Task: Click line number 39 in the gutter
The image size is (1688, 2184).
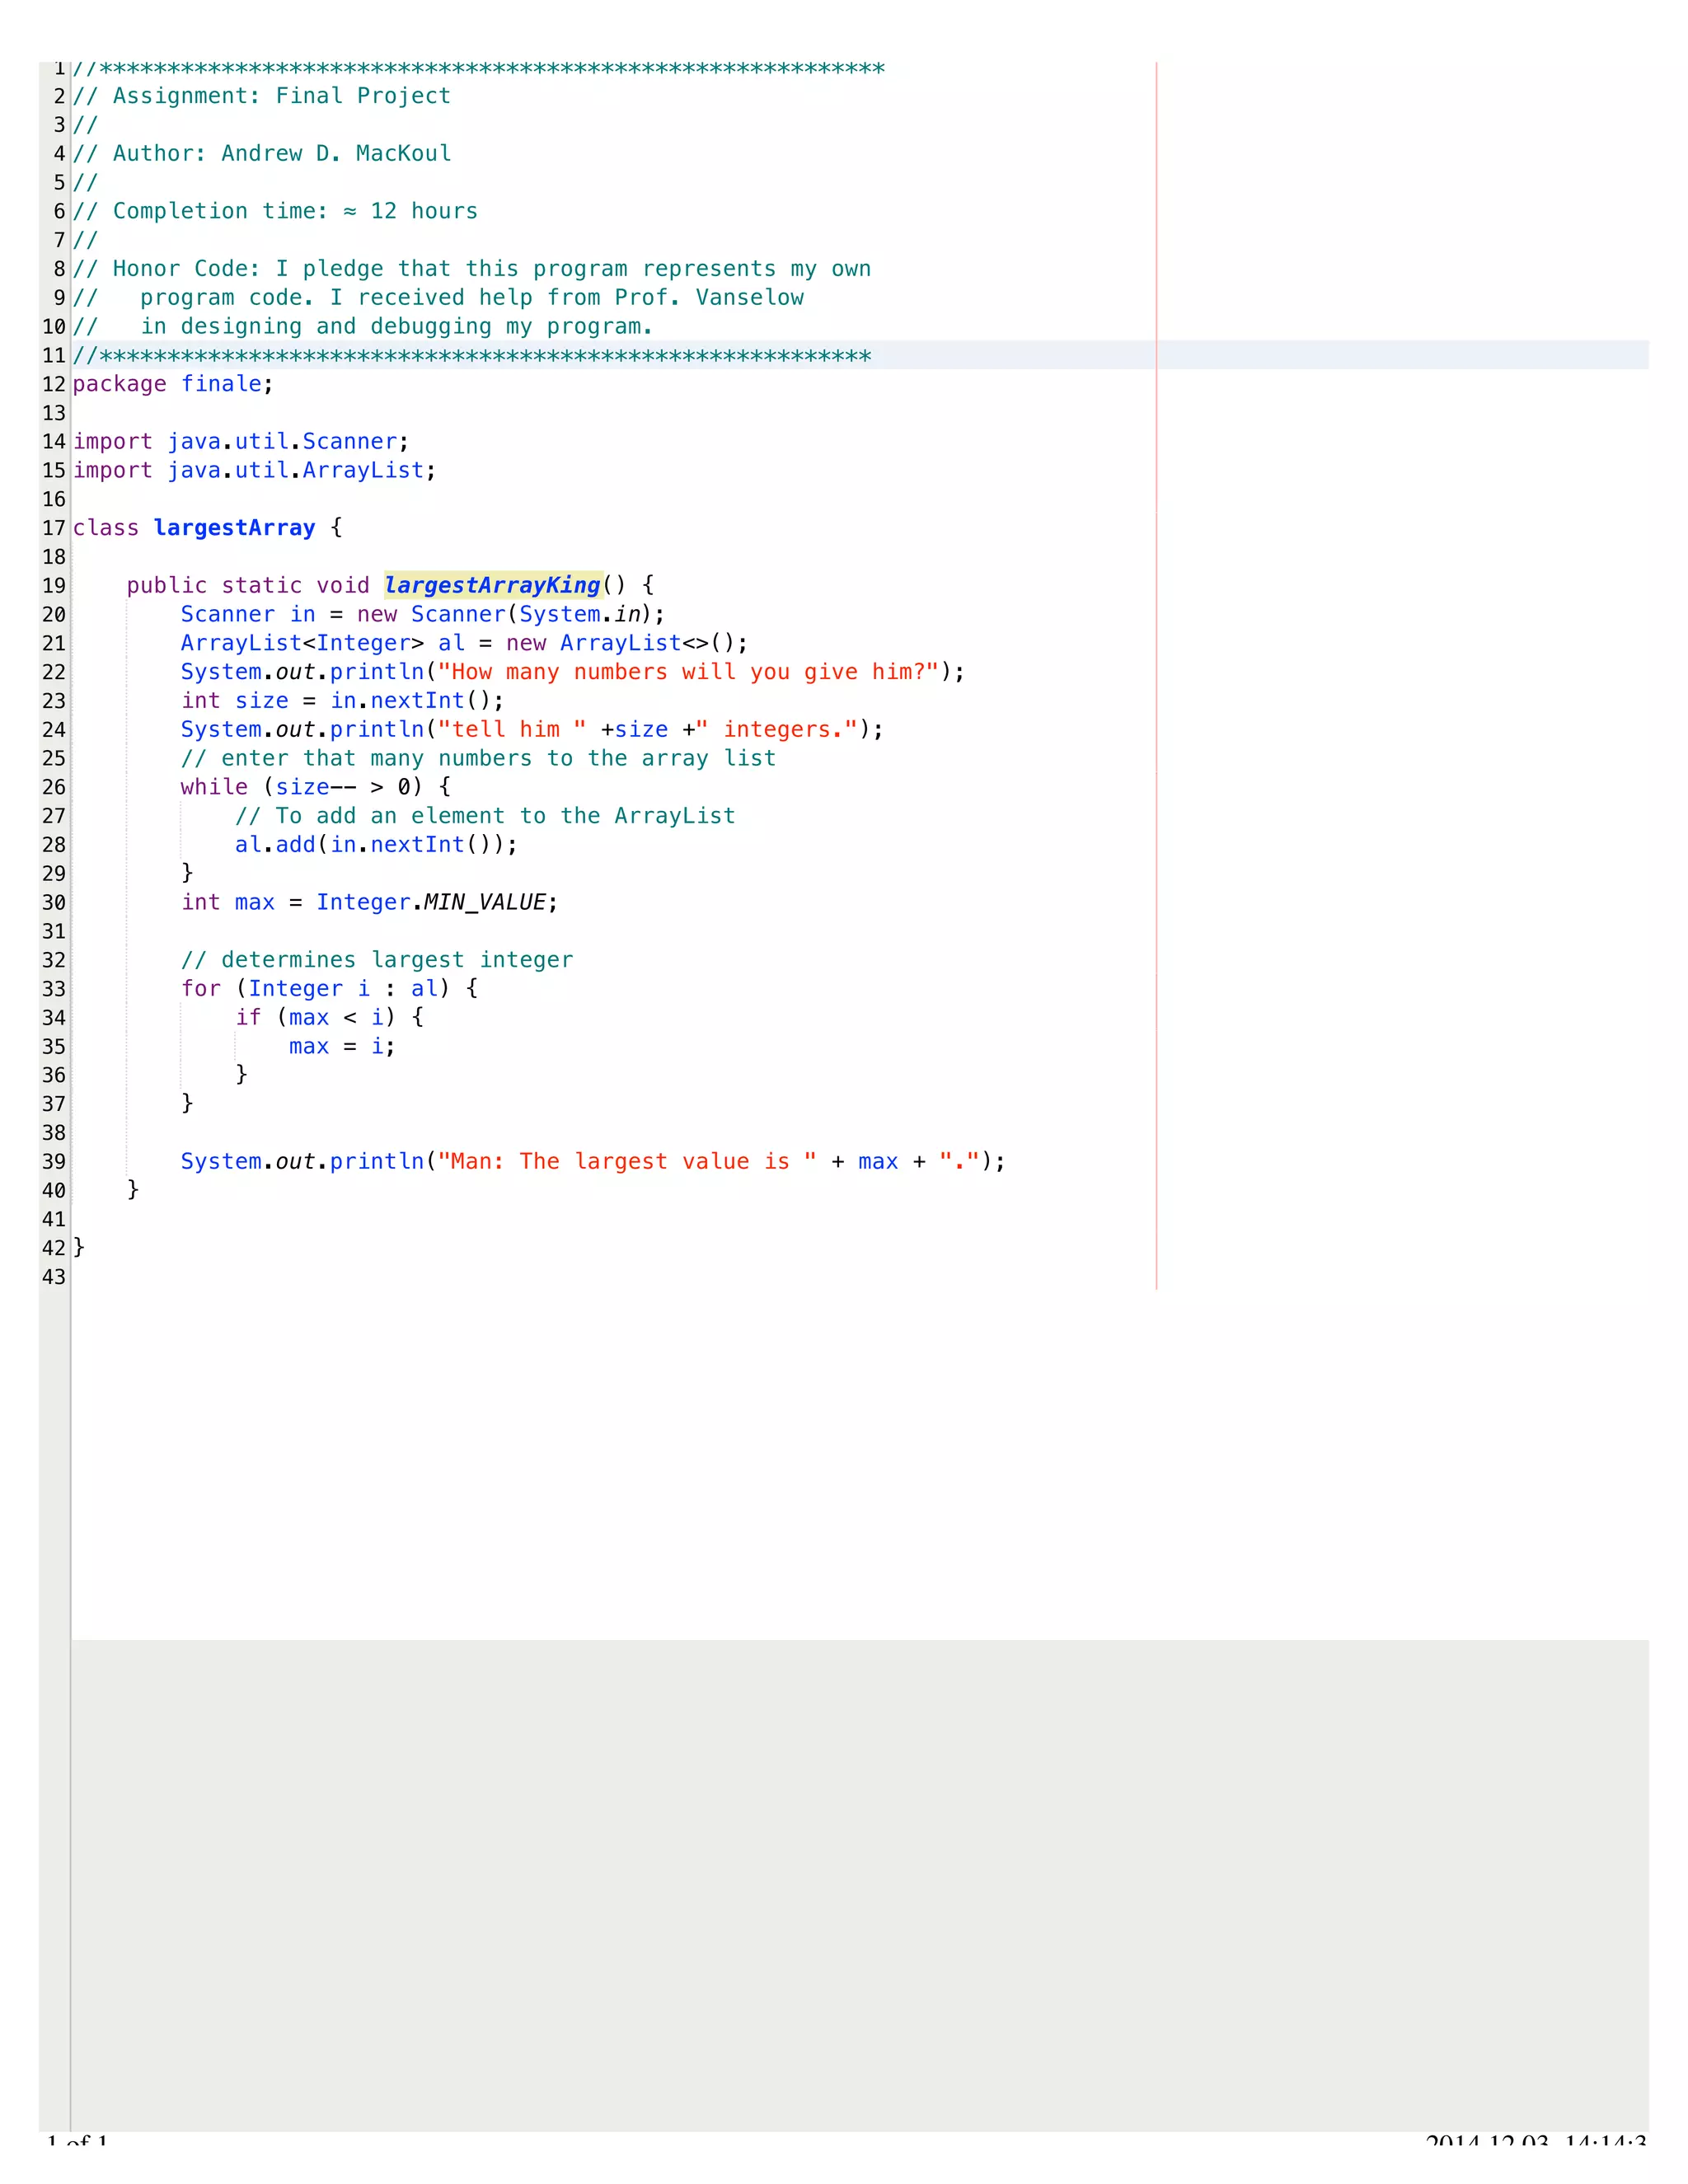Action: pos(54,1162)
